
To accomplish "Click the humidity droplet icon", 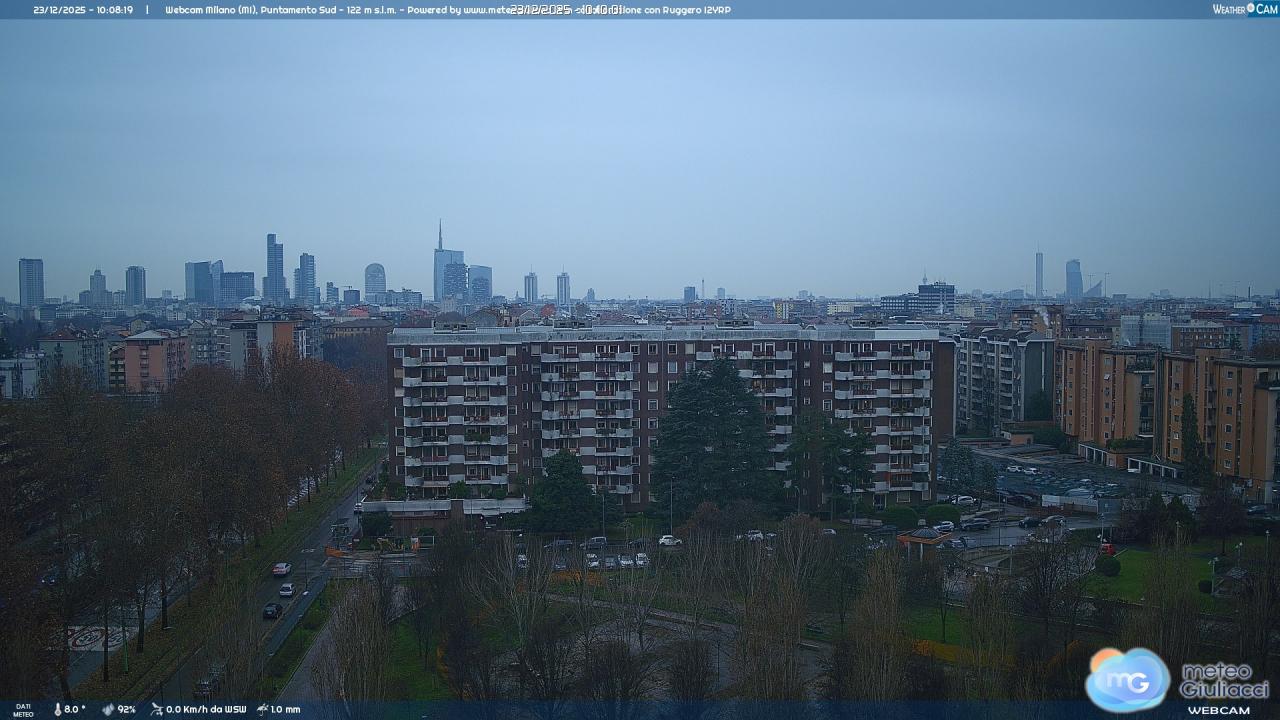I will pyautogui.click(x=108, y=709).
